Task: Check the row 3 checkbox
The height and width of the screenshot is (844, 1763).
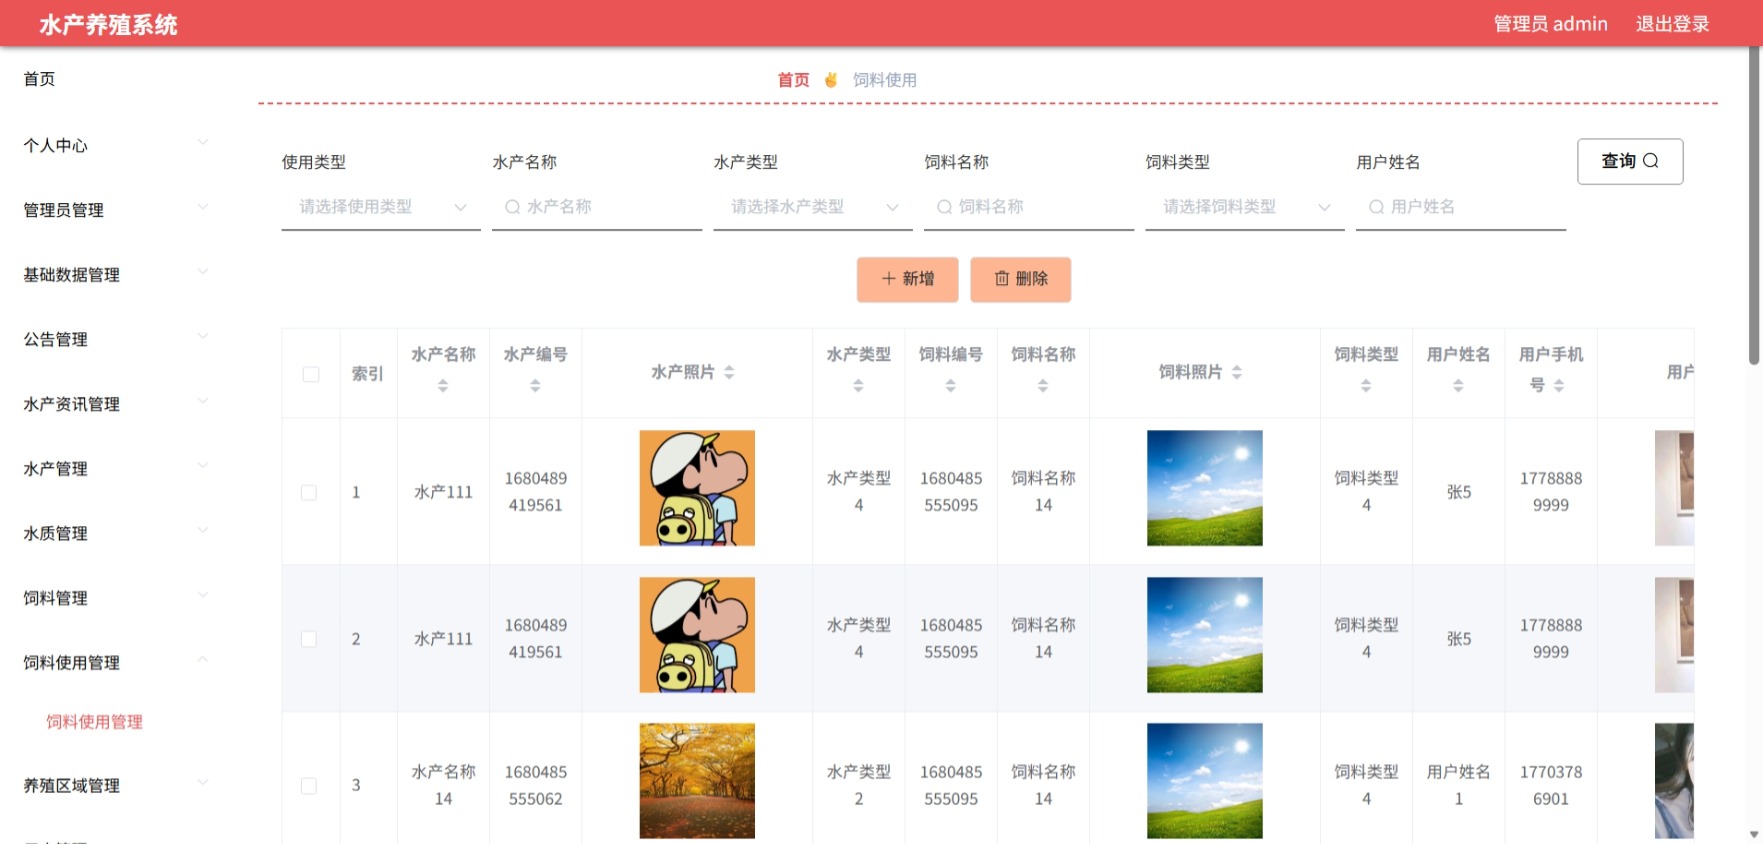Action: point(309,786)
